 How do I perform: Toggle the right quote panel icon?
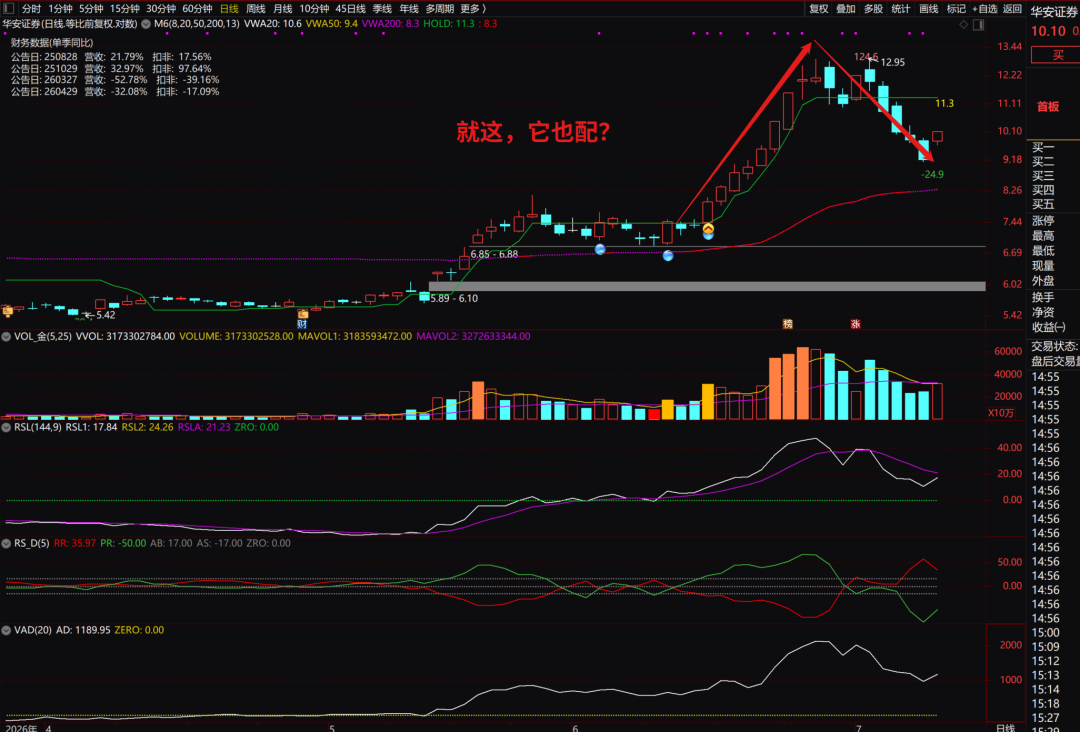pyautogui.click(x=978, y=25)
